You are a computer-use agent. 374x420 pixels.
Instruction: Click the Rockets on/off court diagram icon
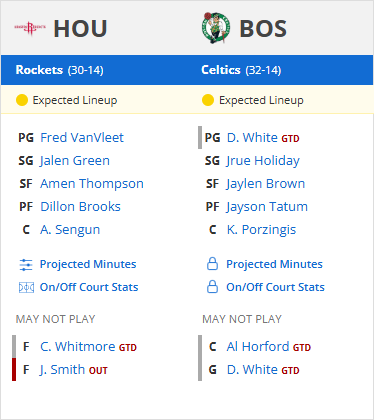click(26, 287)
